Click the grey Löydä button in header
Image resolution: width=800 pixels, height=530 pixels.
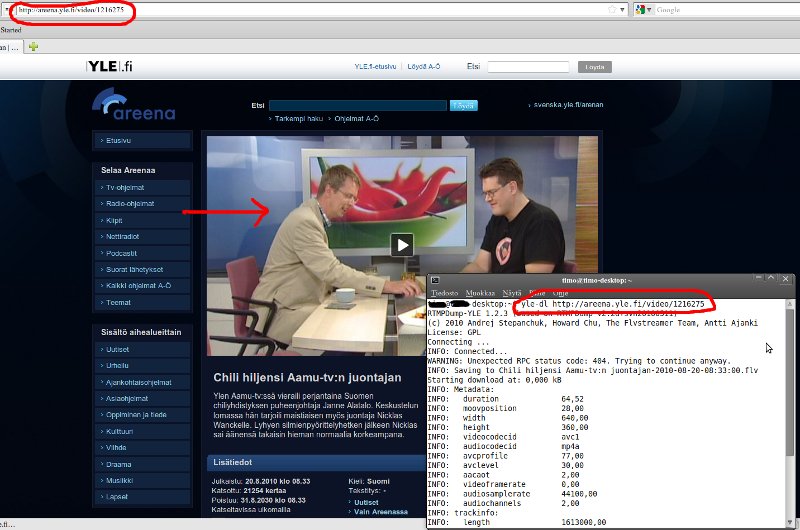(x=594, y=67)
